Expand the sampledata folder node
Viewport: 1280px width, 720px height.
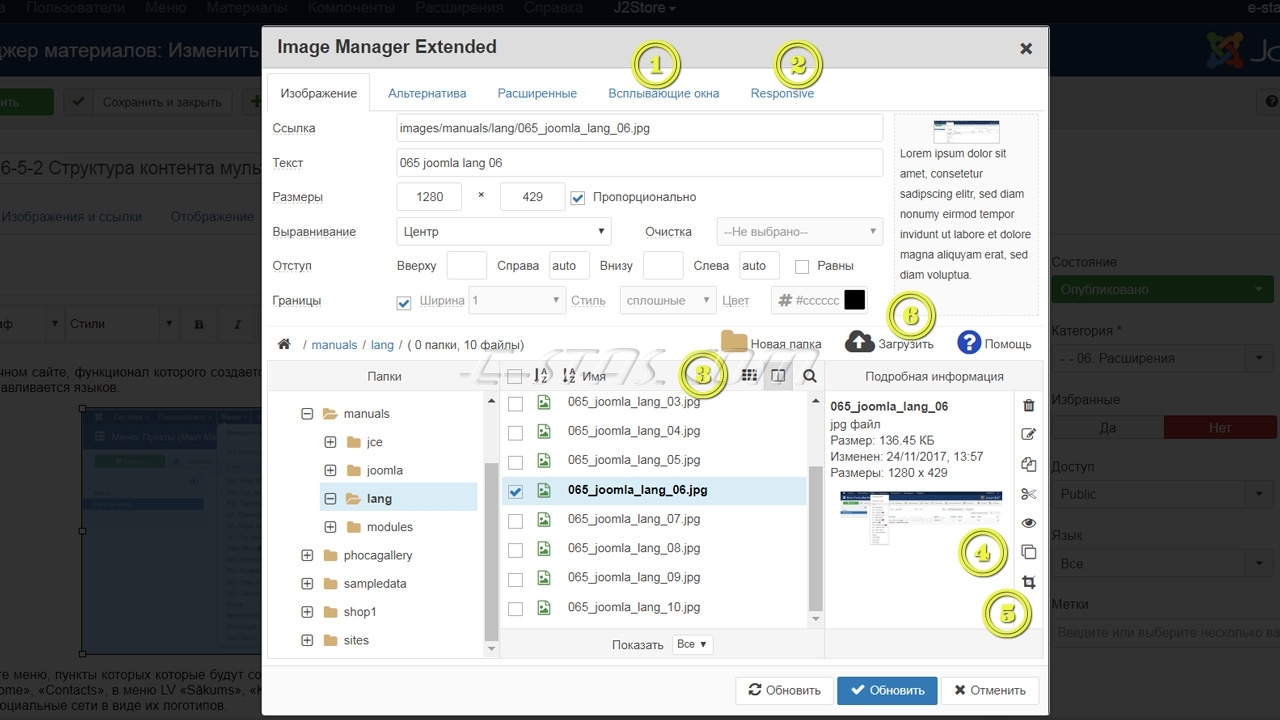coord(307,583)
